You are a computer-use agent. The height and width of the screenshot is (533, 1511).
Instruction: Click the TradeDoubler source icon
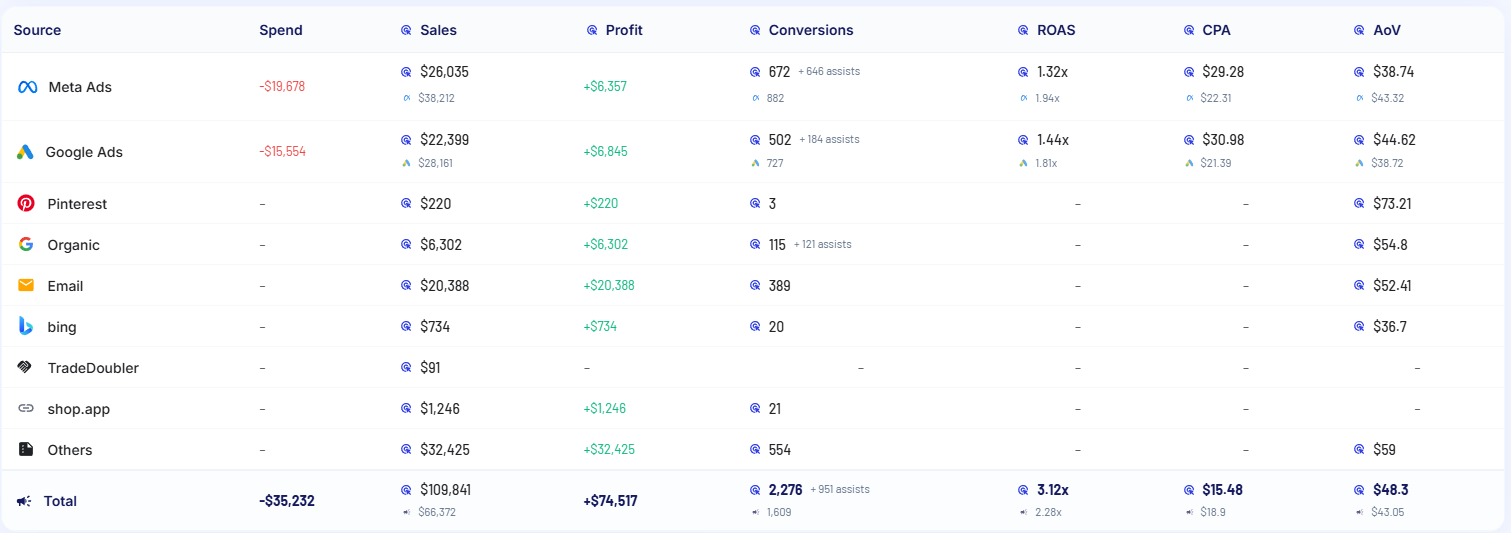click(26, 368)
